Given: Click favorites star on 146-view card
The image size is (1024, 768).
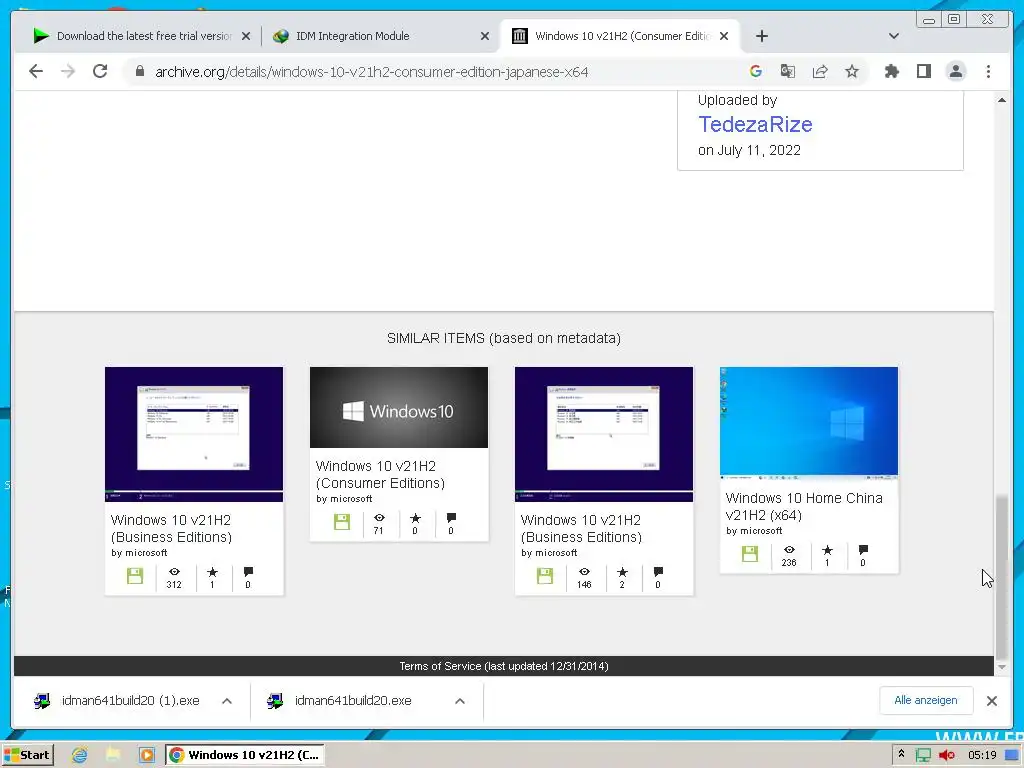Looking at the screenshot, I should point(622,572).
